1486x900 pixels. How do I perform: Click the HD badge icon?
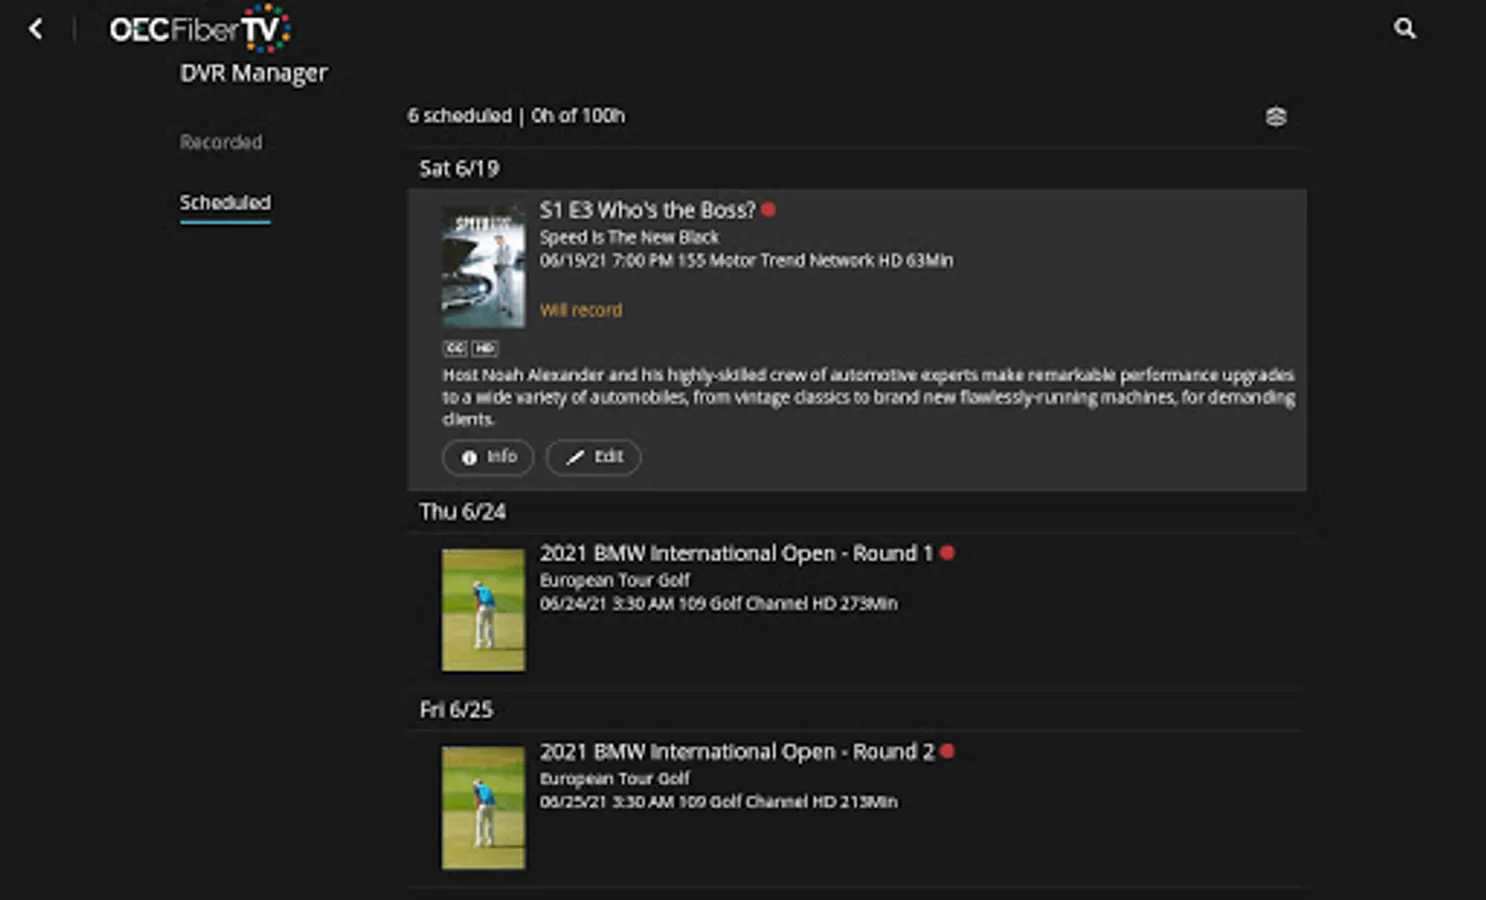[485, 348]
